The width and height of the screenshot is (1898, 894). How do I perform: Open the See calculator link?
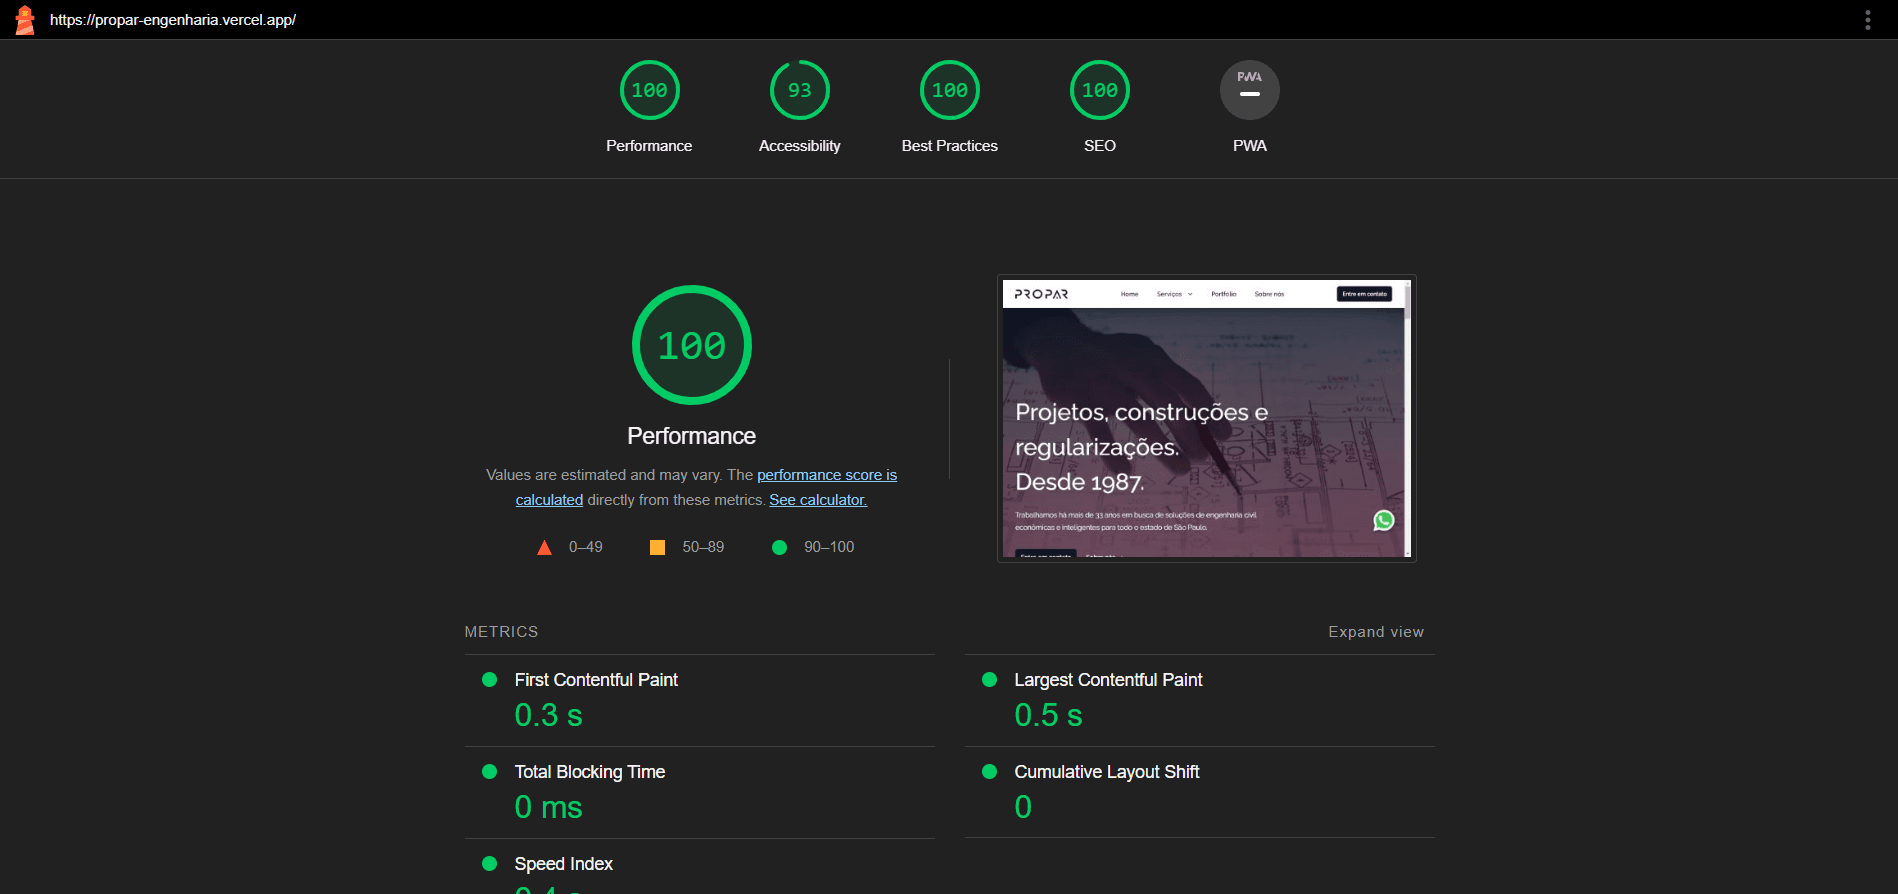(817, 500)
